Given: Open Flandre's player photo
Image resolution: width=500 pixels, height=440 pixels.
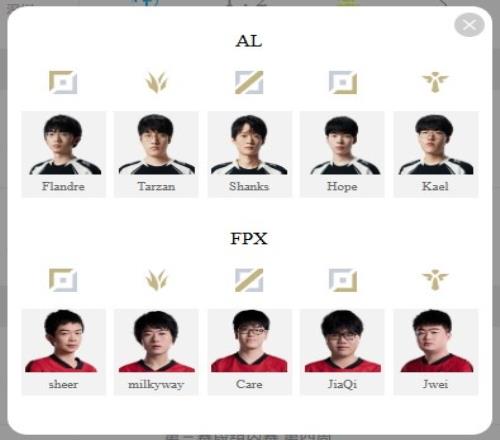Looking at the screenshot, I should click(63, 144).
